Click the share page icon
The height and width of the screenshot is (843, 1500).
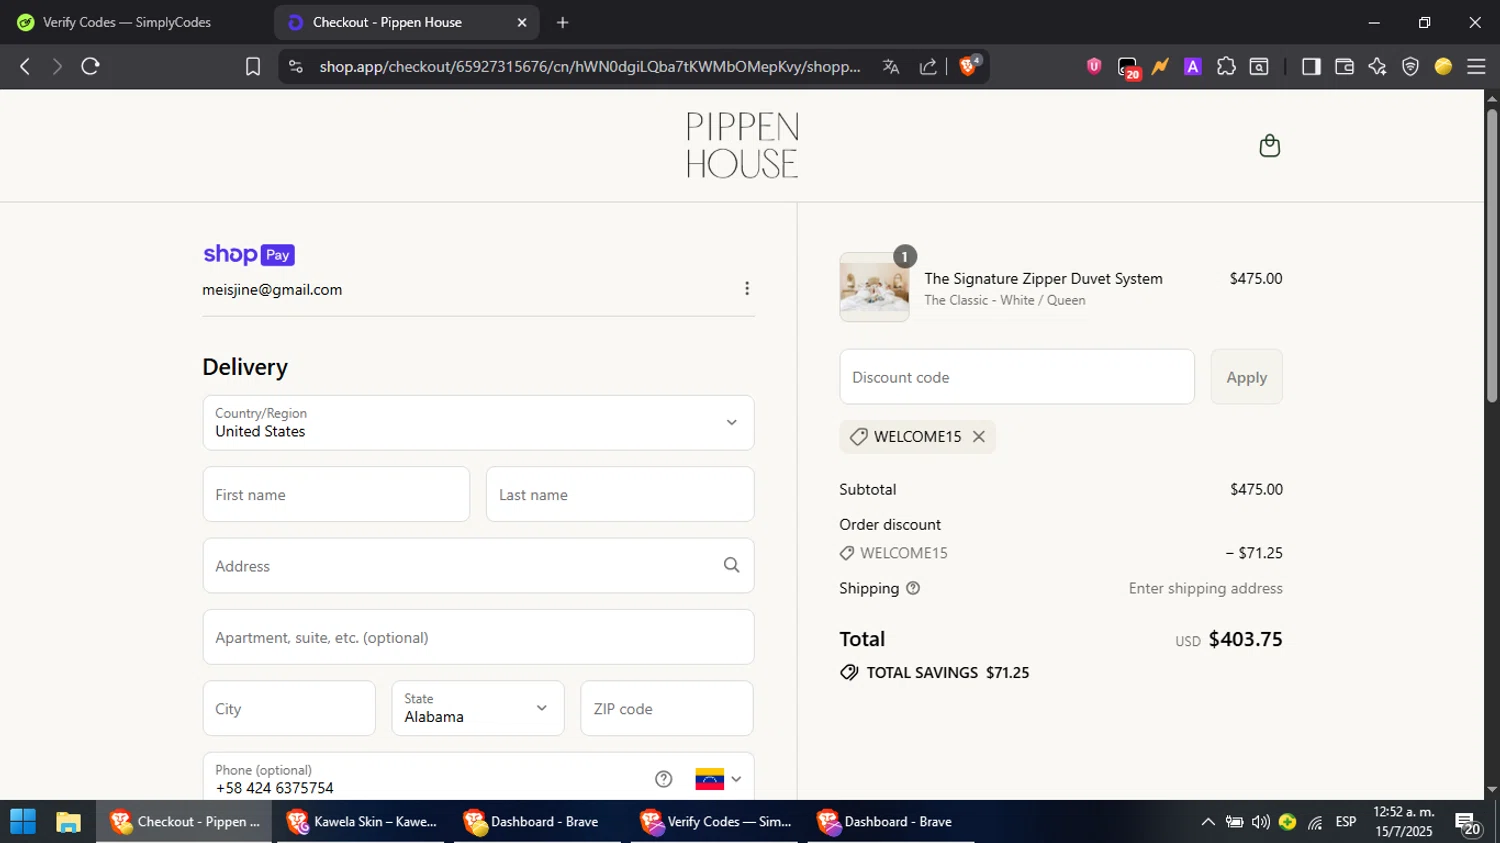(x=928, y=66)
